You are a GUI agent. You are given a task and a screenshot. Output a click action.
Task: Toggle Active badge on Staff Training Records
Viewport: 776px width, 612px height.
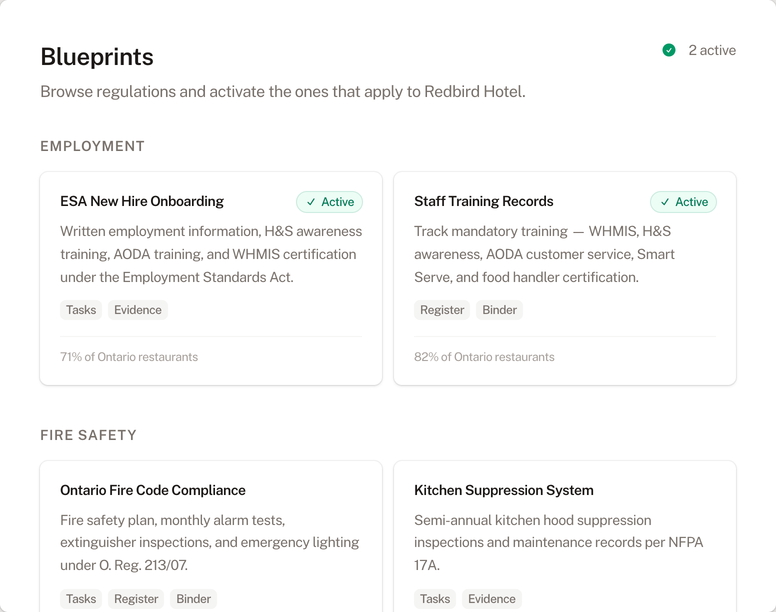click(683, 202)
